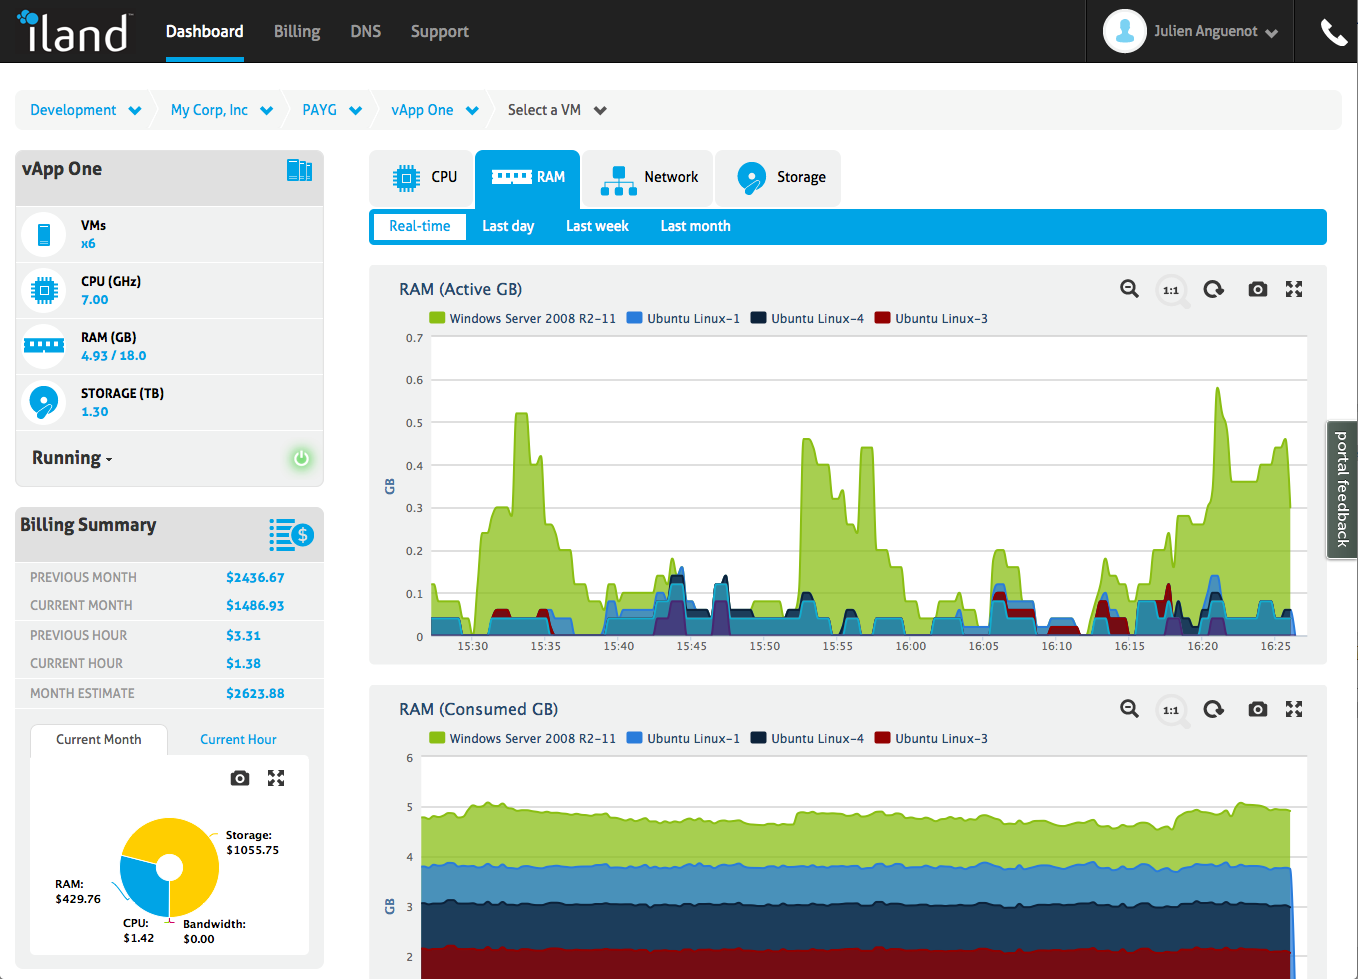Open the Support menu
Screen dimensions: 1358x979
pyautogui.click(x=440, y=31)
